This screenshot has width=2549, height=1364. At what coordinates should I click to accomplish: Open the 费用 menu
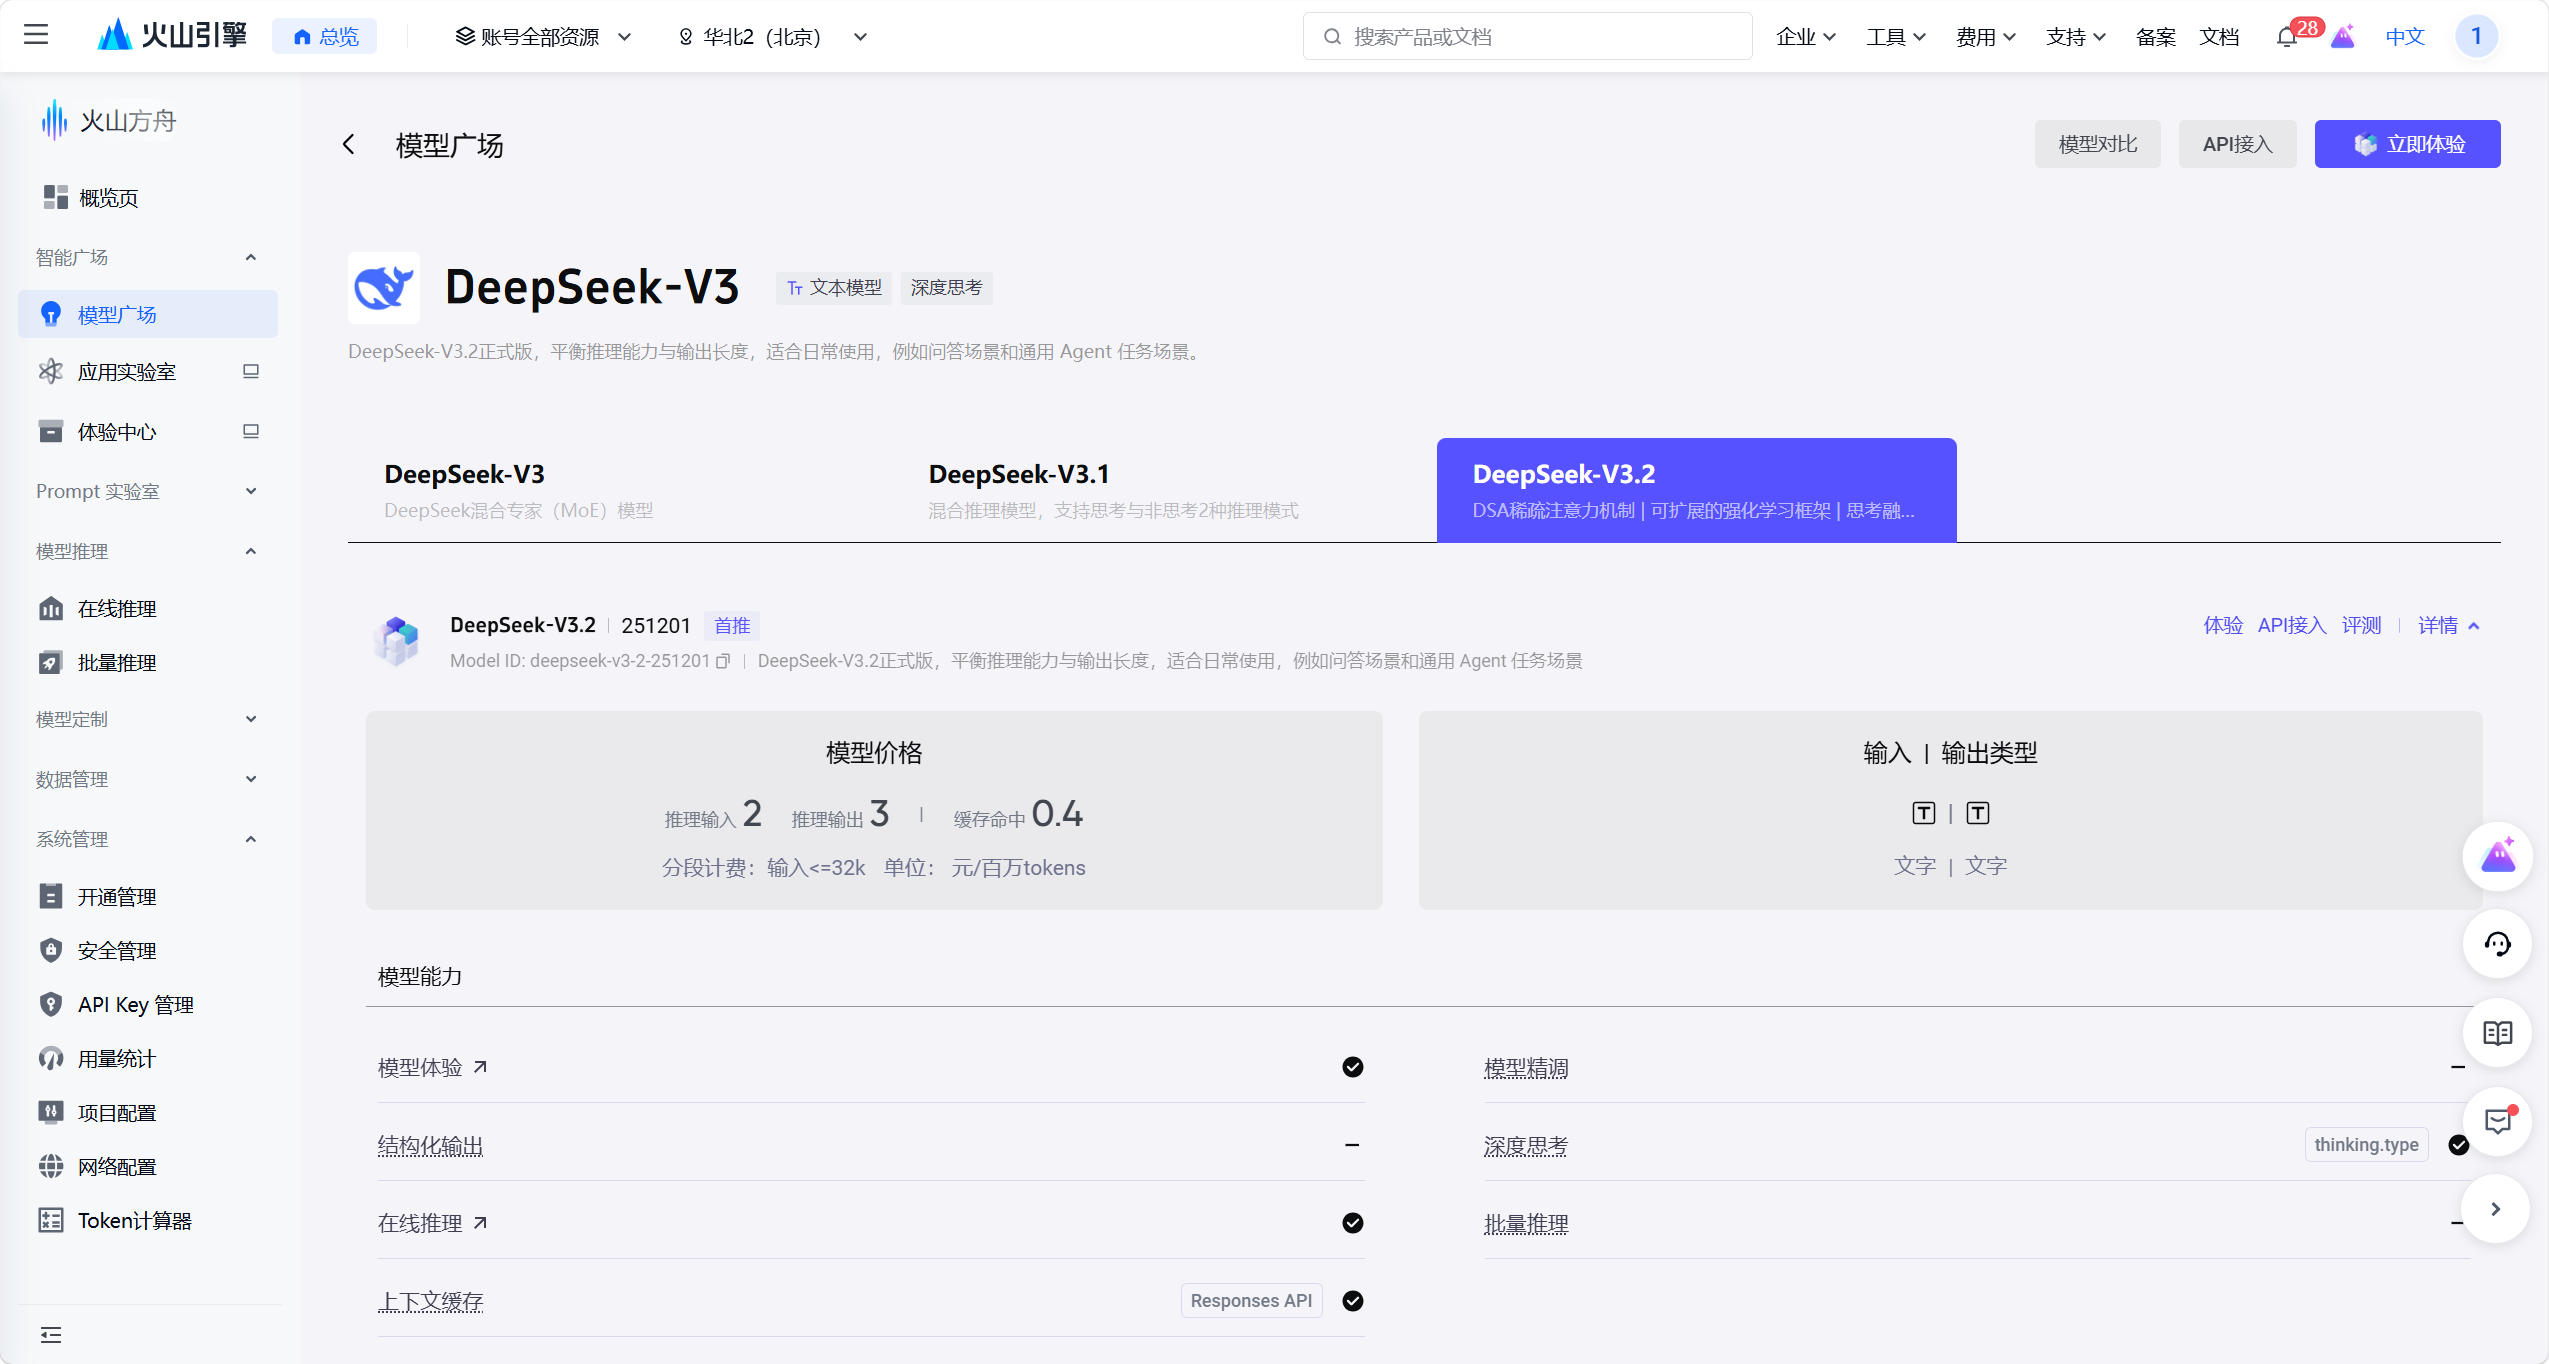[x=1985, y=37]
